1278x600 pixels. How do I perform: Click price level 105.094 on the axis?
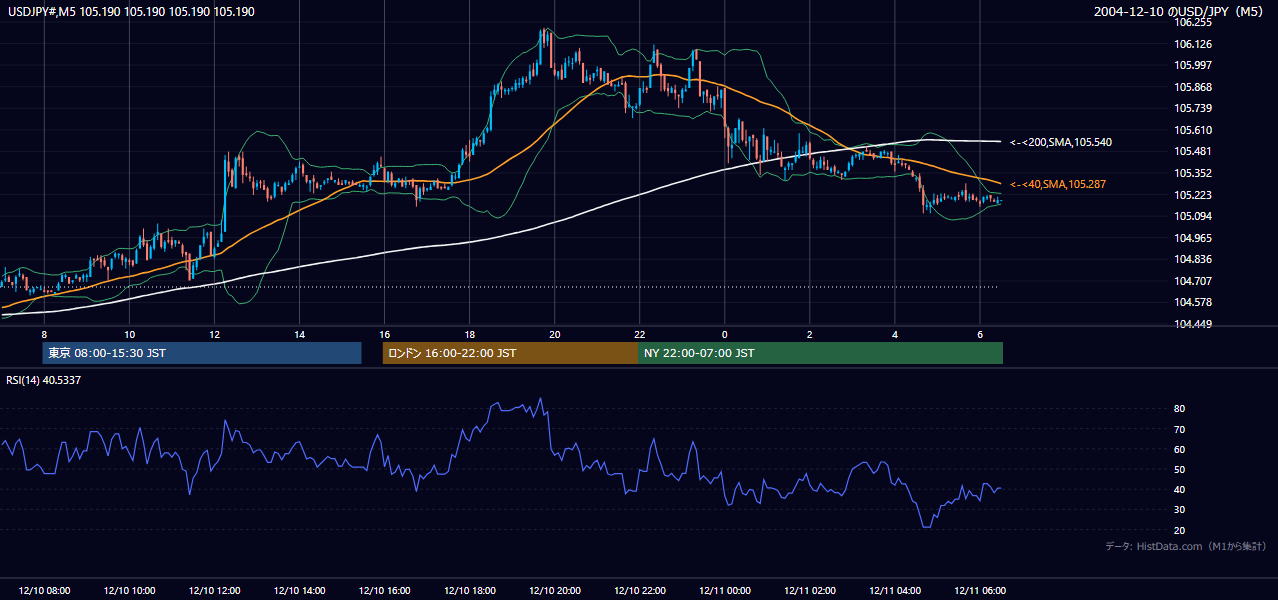point(1194,216)
